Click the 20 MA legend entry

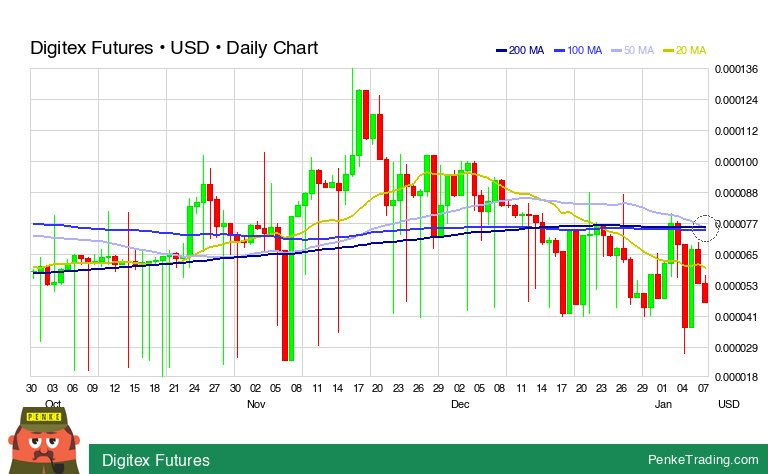(x=685, y=50)
